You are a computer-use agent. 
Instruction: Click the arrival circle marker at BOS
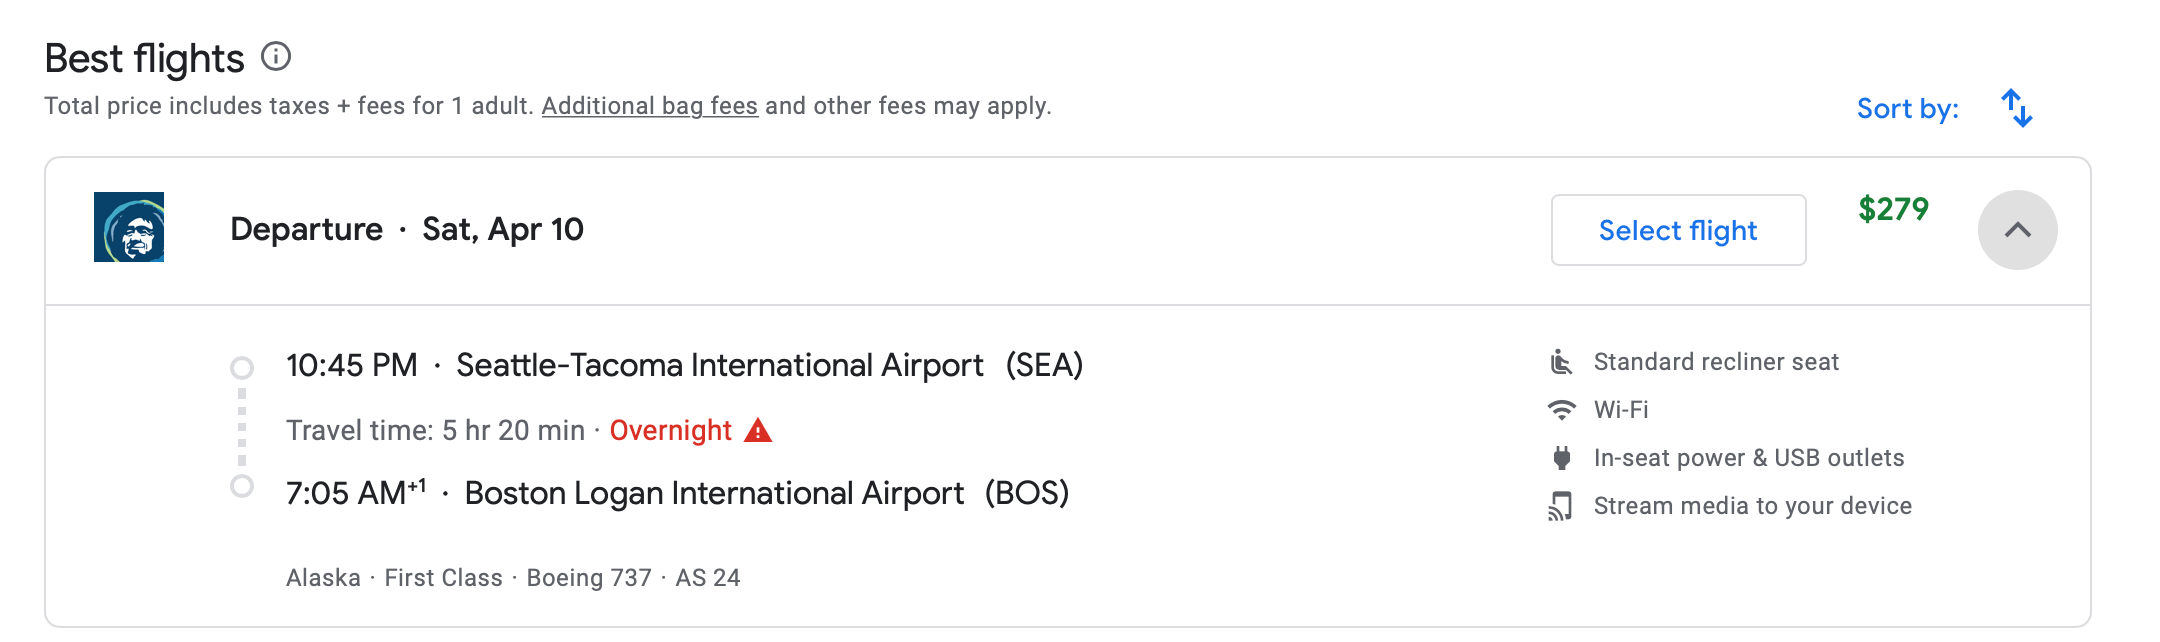[x=240, y=489]
